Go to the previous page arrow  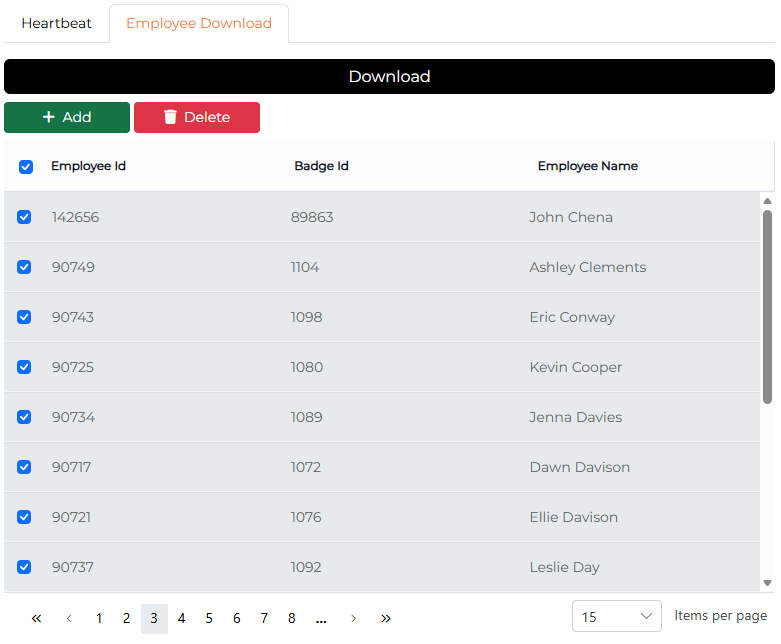[x=69, y=619]
